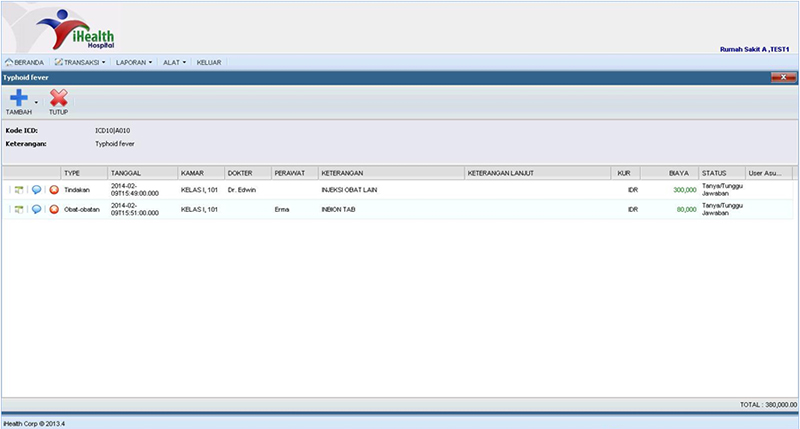Click red delete icon in Obat-obatan row
Image resolution: width=800 pixels, height=429 pixels.
pyautogui.click(x=53, y=209)
